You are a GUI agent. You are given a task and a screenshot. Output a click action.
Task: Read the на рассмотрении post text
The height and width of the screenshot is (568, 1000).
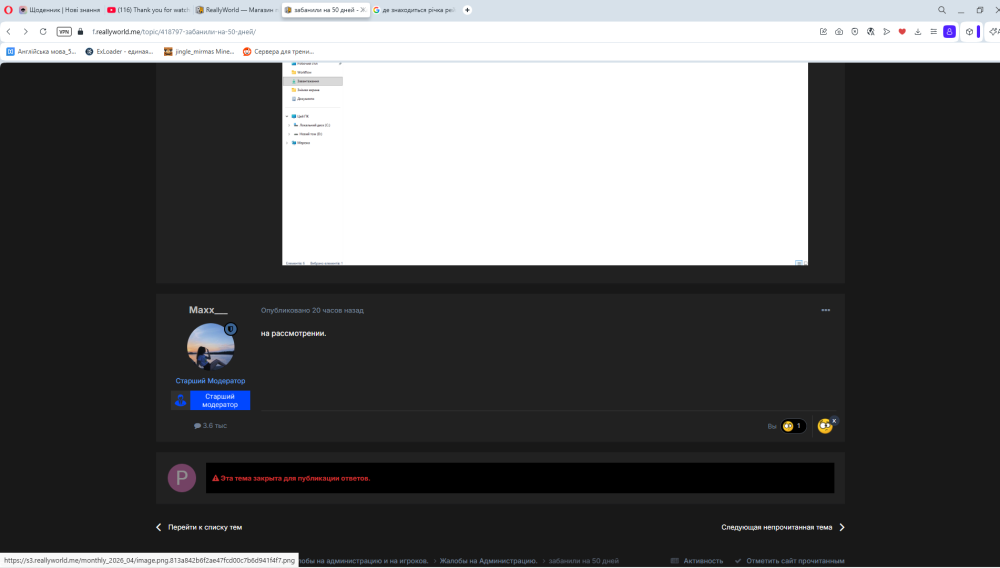(x=293, y=333)
